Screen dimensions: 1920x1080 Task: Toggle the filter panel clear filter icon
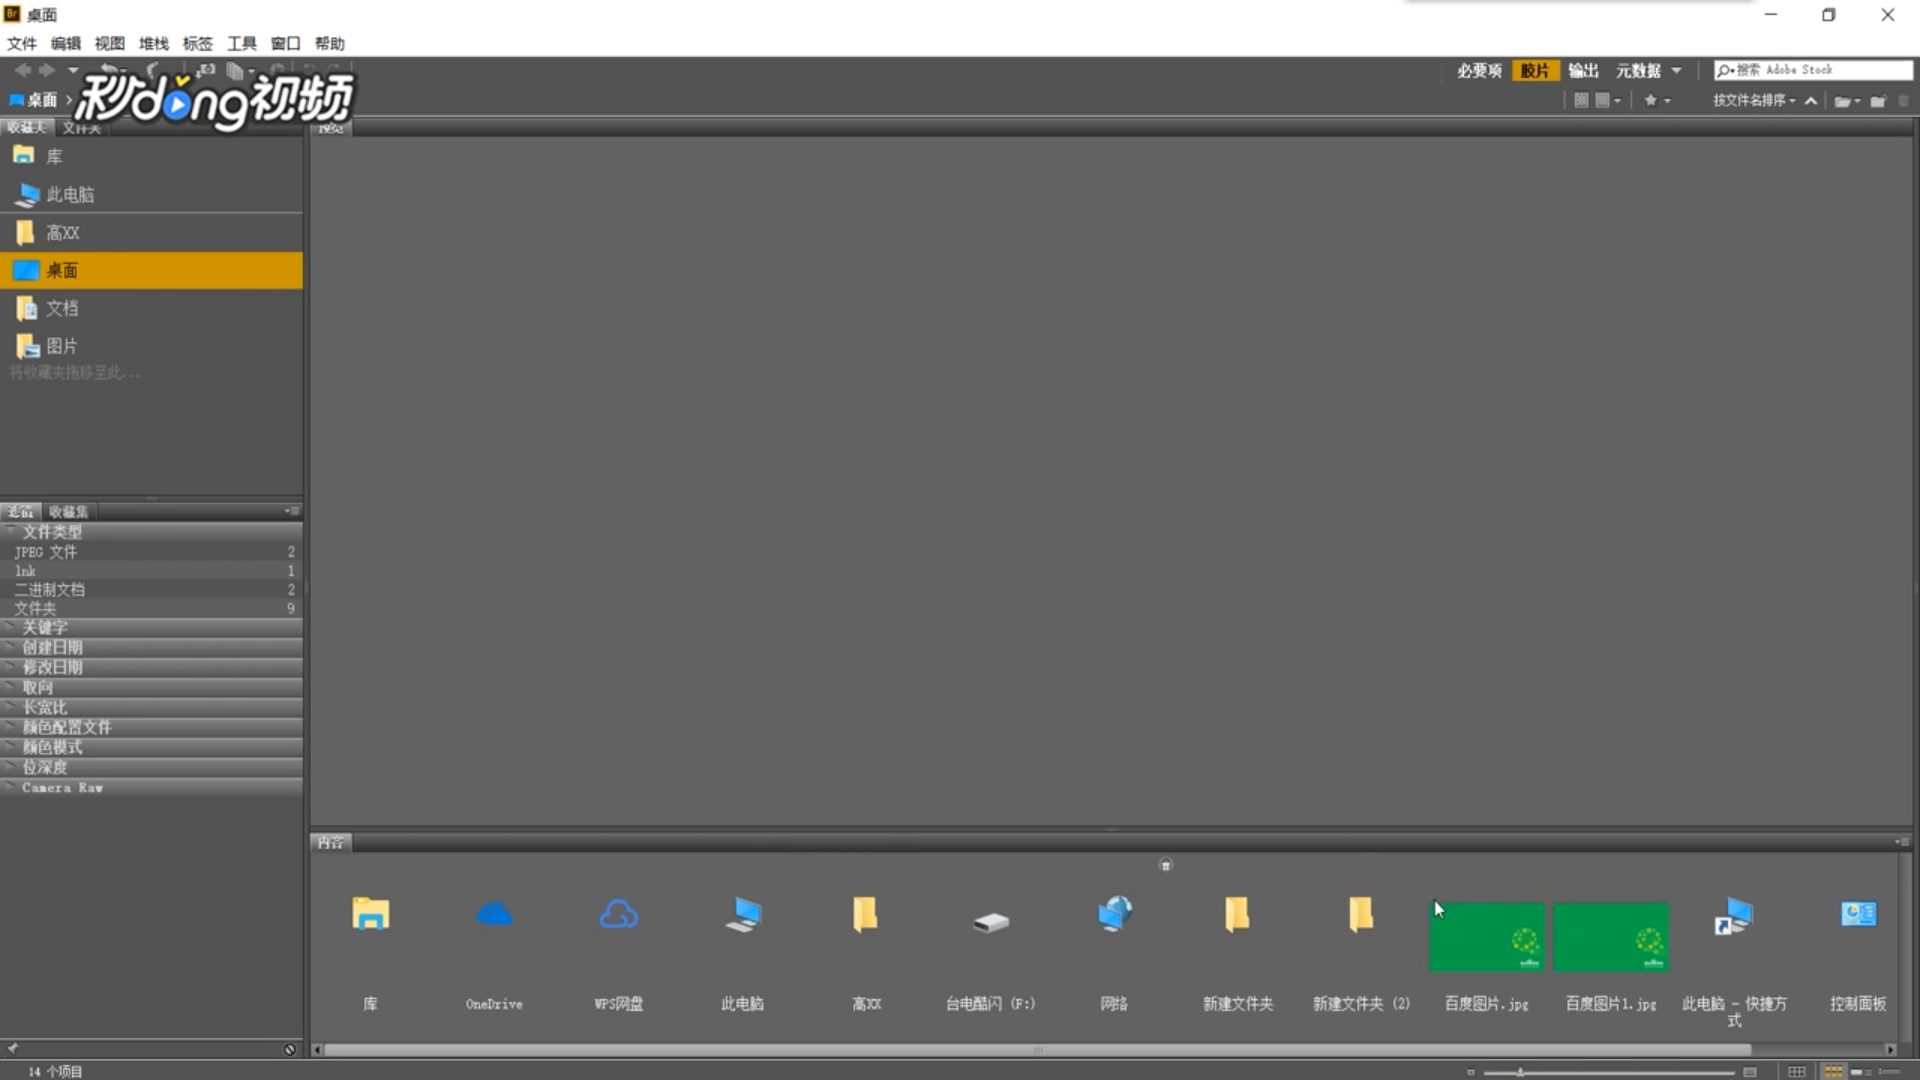pos(290,1049)
